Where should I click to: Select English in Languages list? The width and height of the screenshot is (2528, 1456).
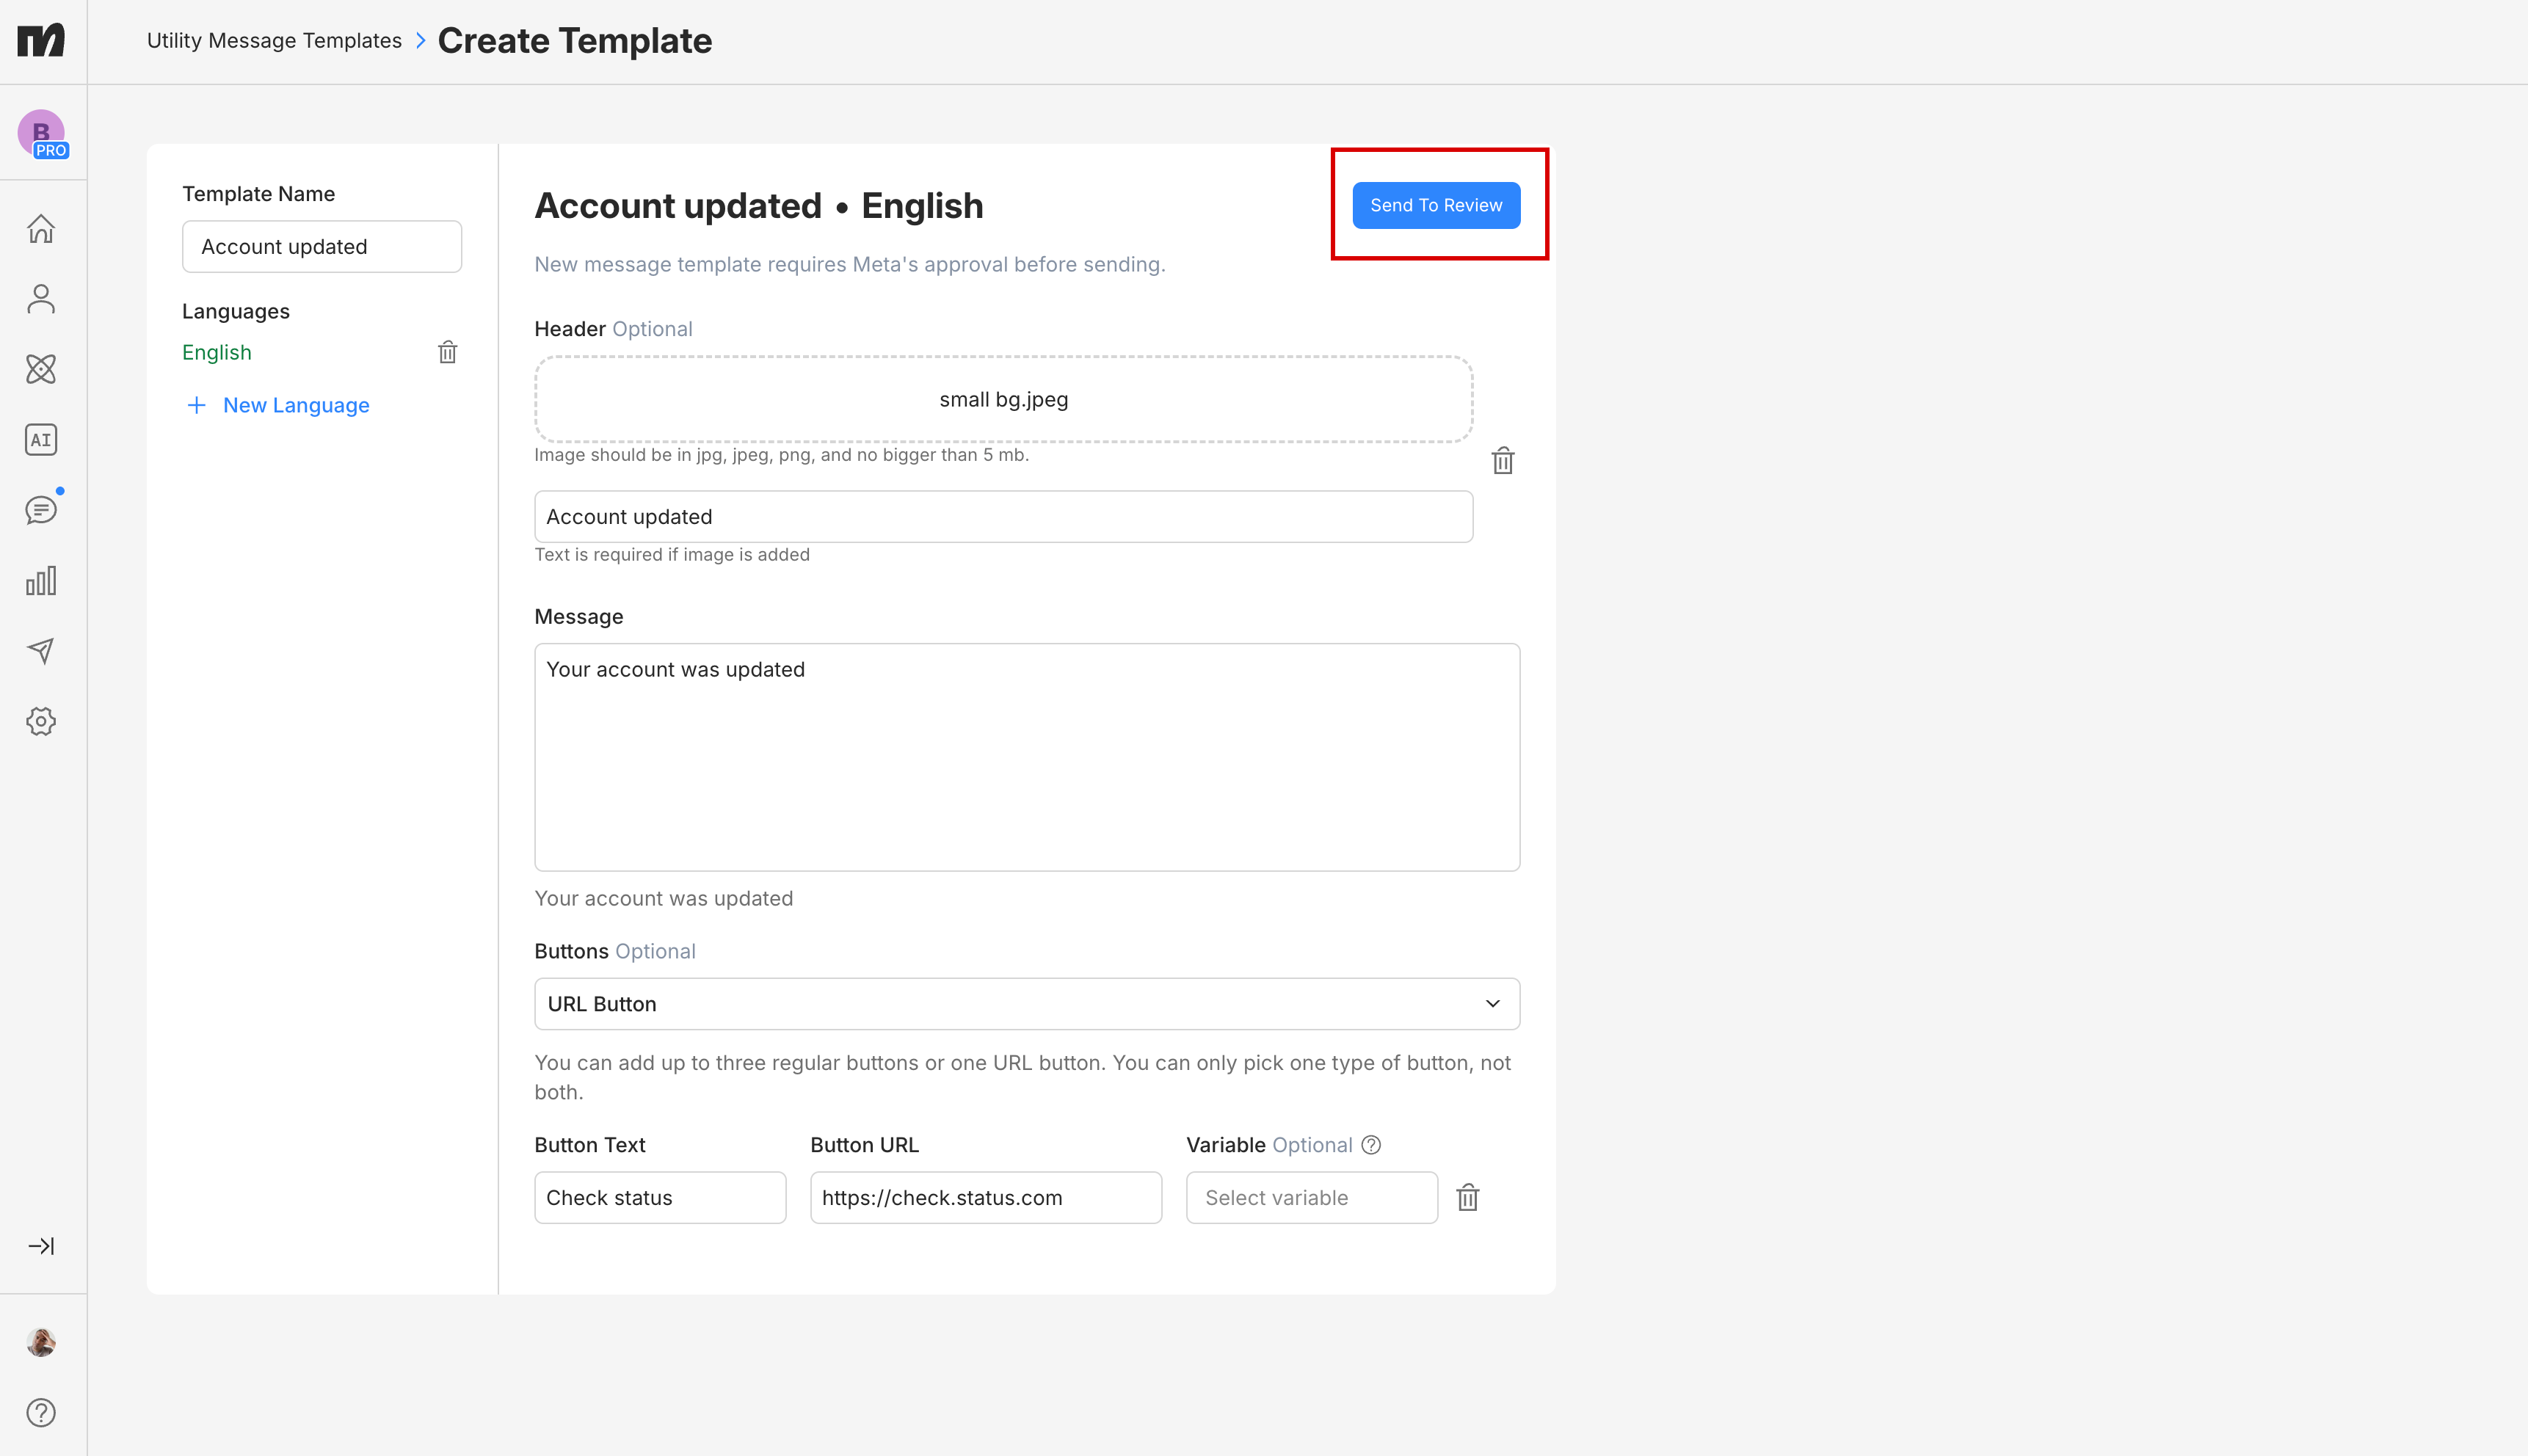(x=217, y=352)
